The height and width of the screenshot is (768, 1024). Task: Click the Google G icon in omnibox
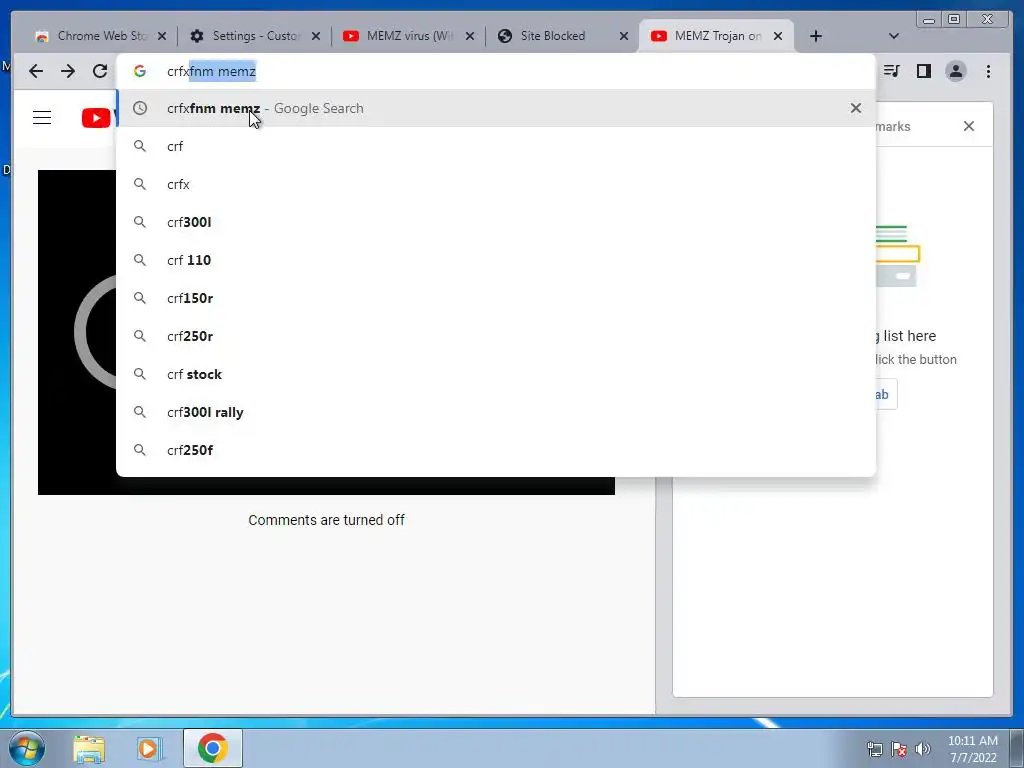(x=140, y=71)
